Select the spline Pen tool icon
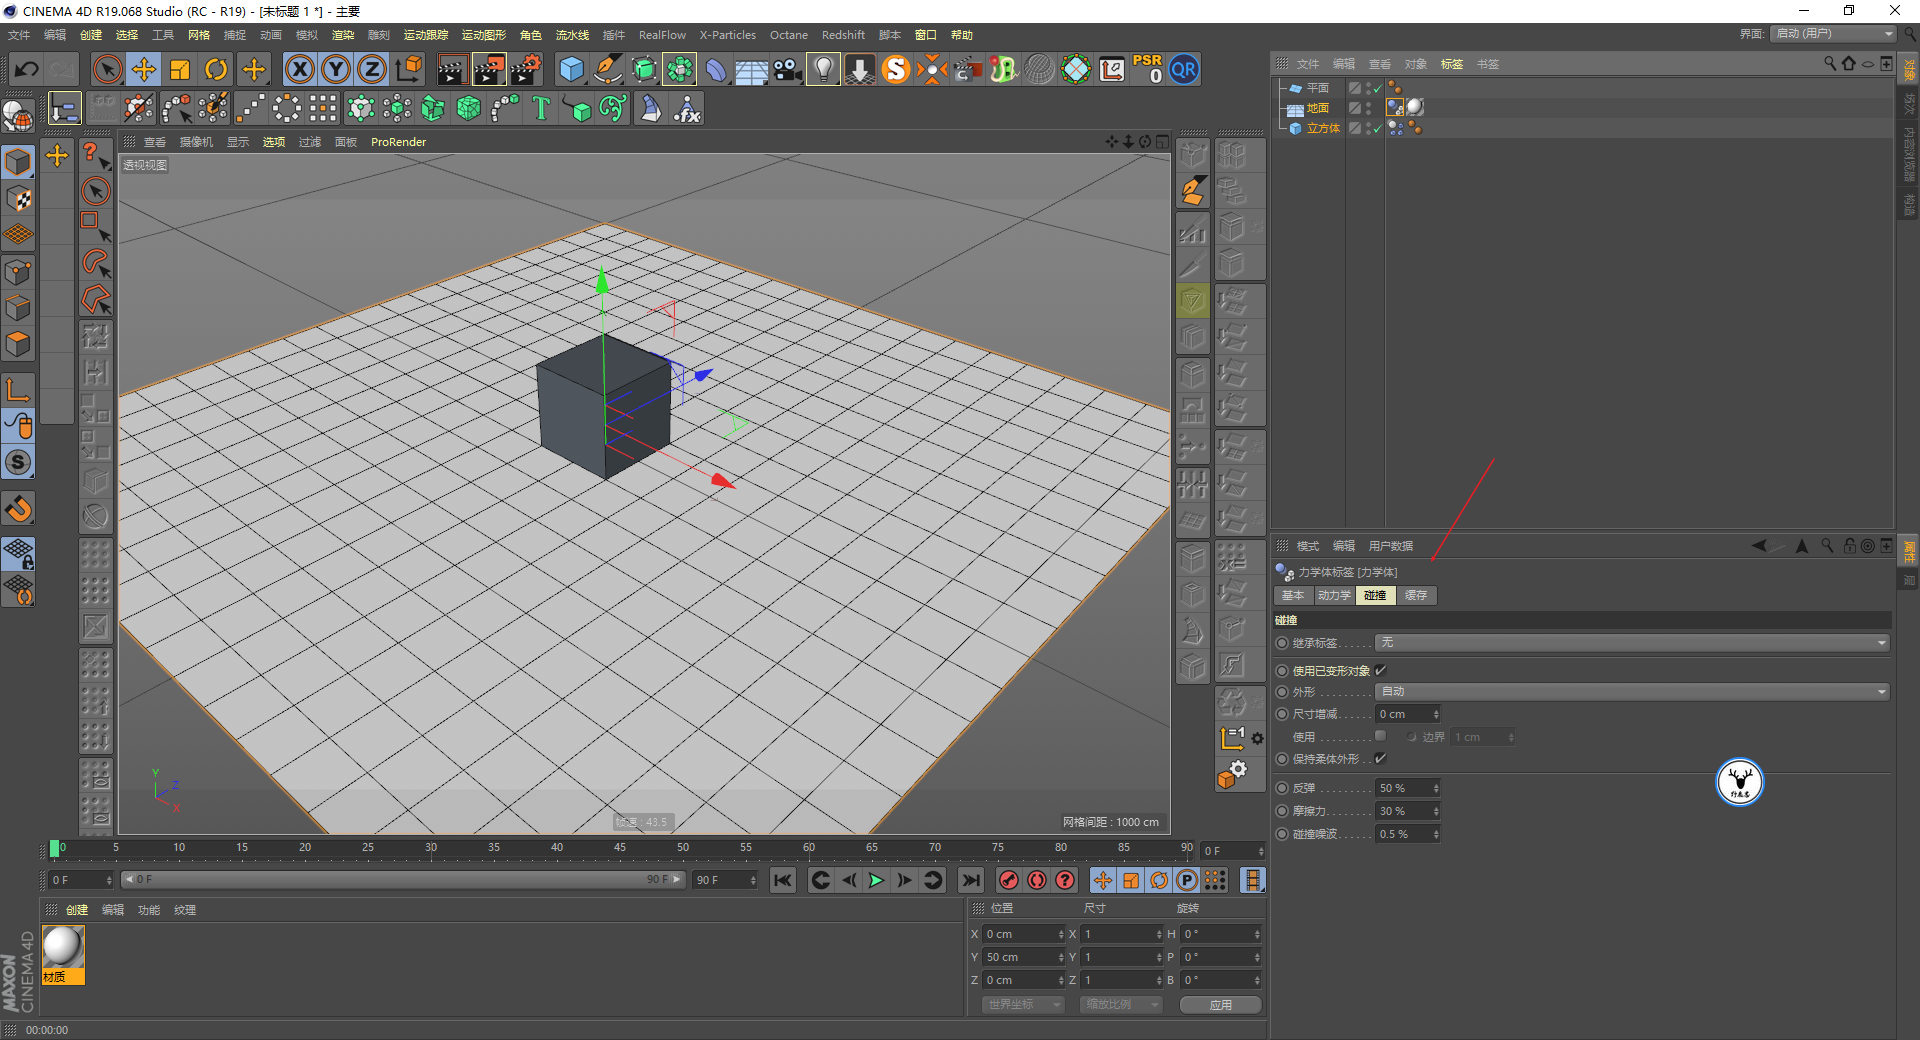1920x1040 pixels. 607,69
